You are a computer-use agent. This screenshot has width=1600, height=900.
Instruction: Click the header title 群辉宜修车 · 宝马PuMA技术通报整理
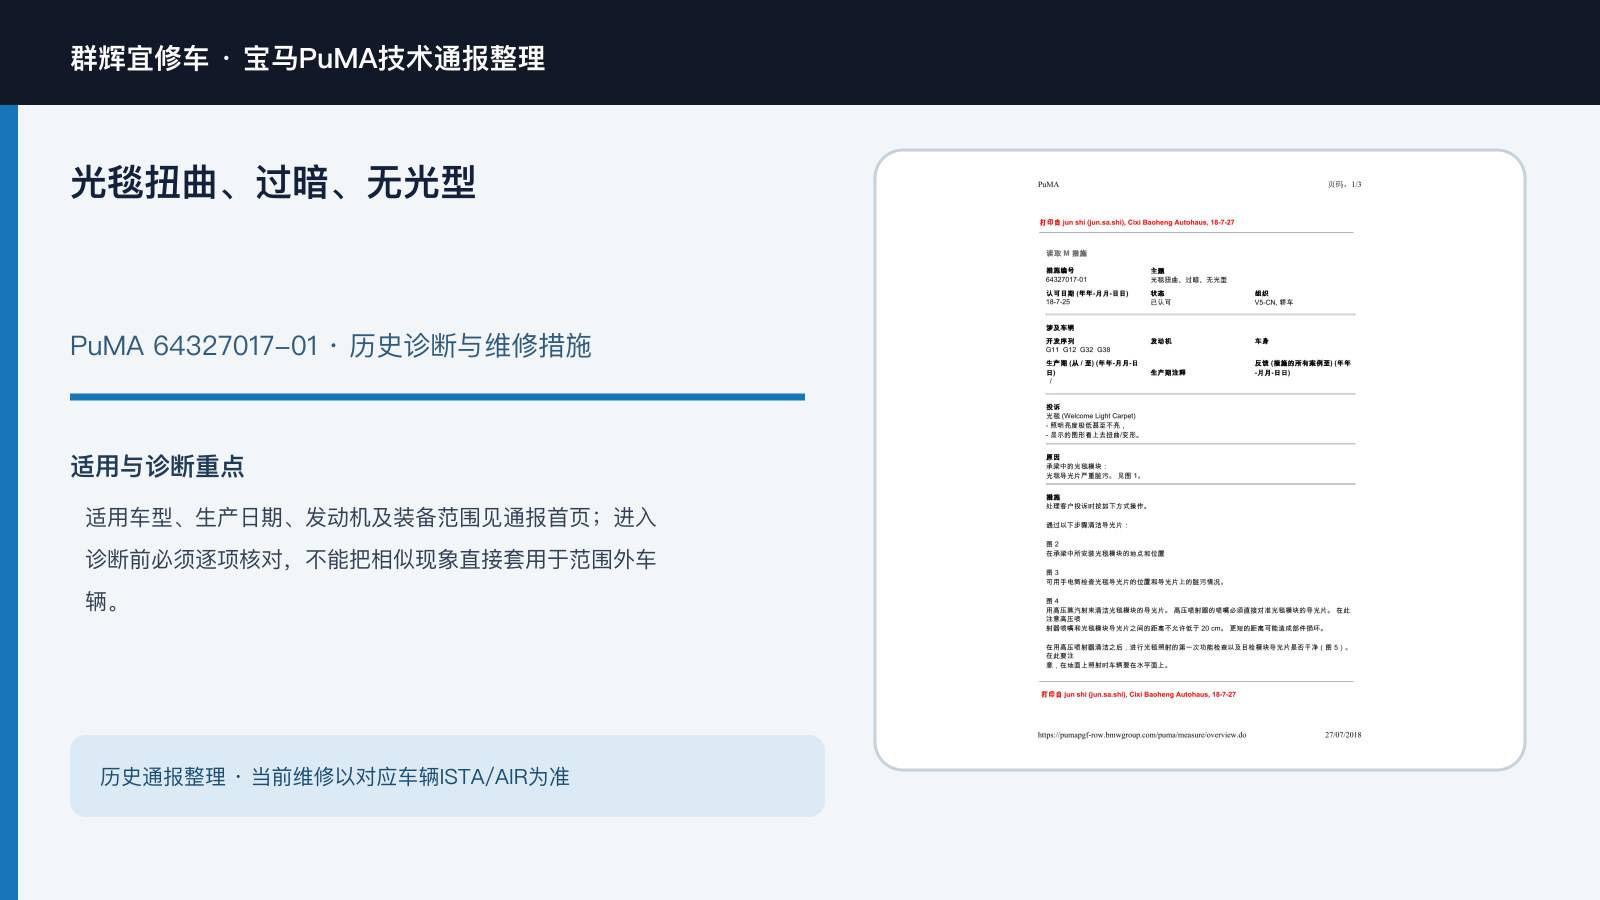[307, 58]
